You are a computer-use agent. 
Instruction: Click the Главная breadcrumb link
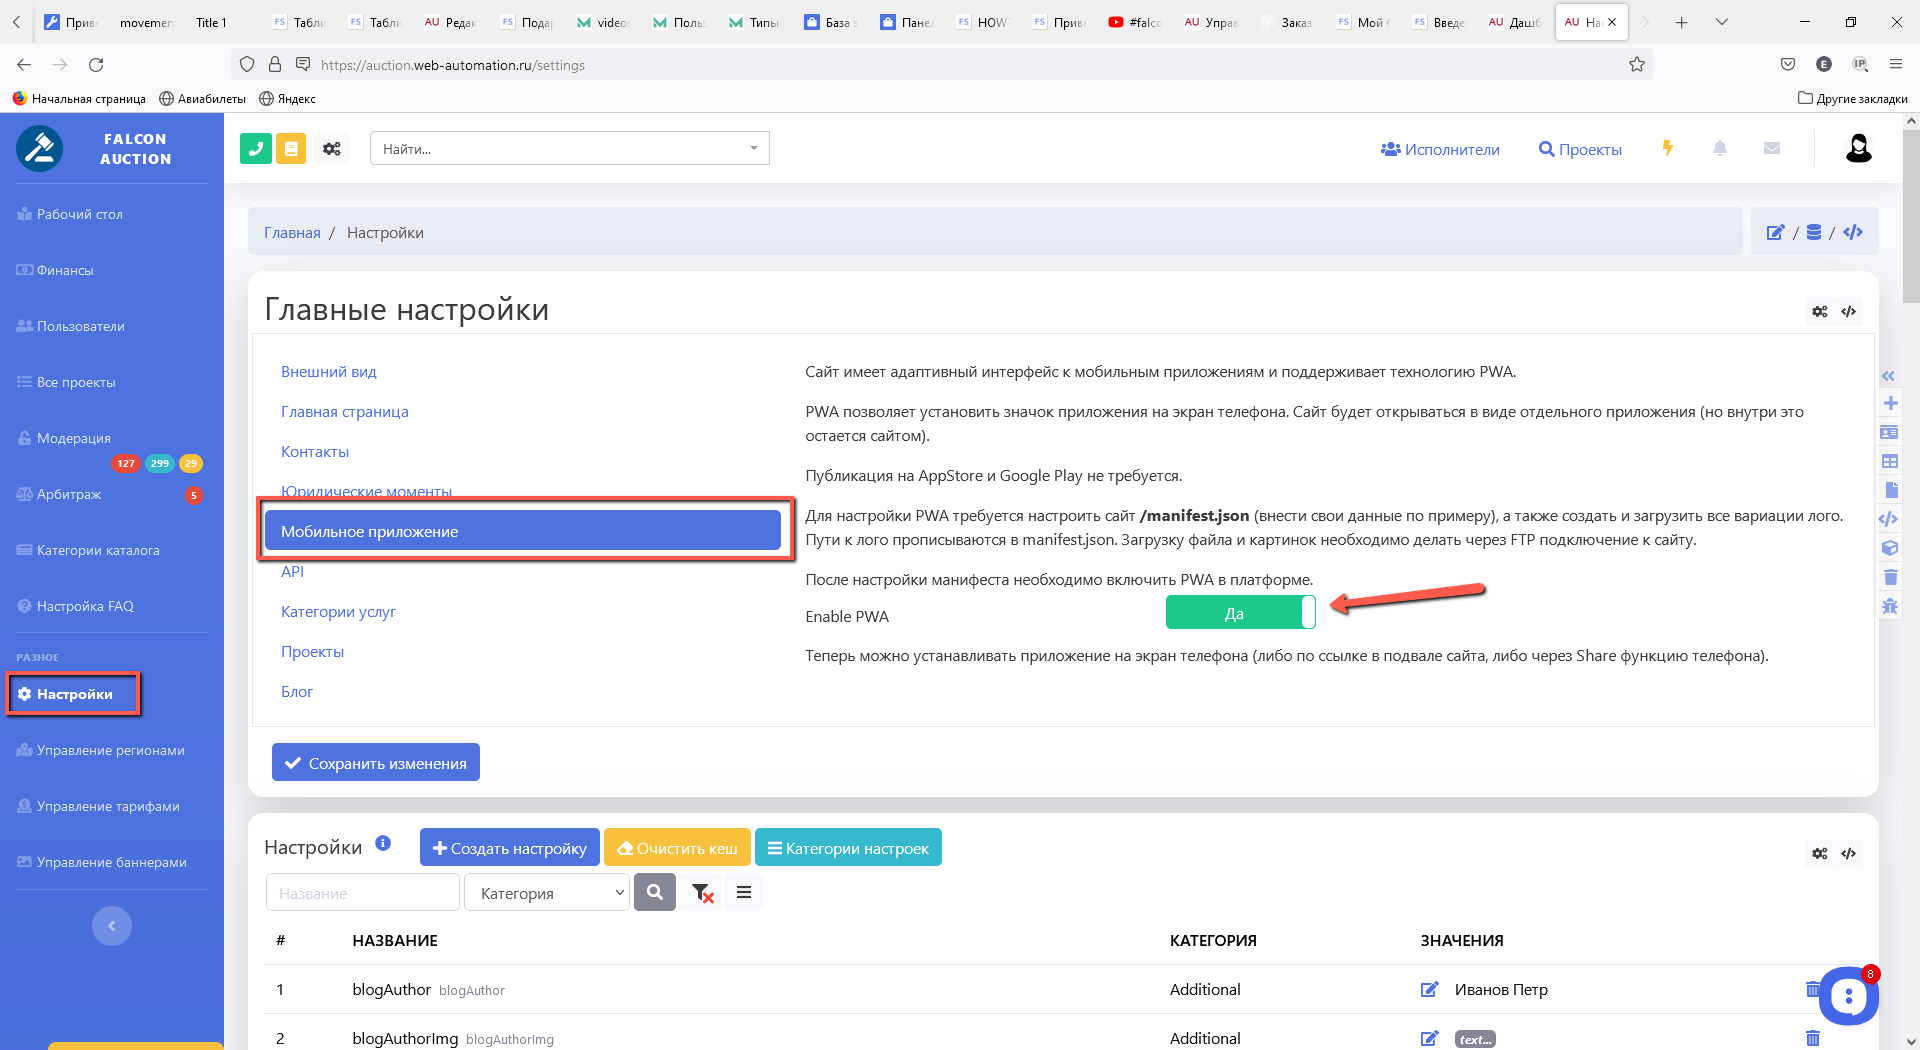pyautogui.click(x=292, y=233)
